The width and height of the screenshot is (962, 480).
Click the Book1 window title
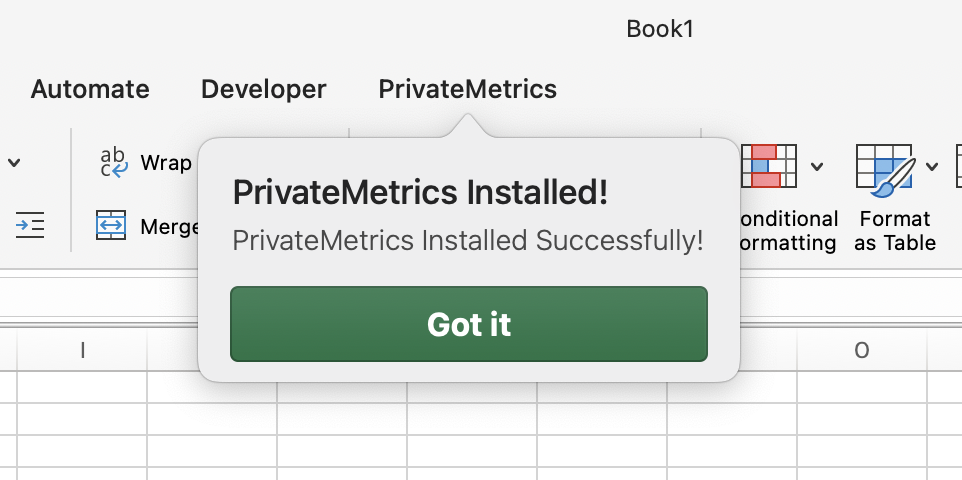click(660, 29)
